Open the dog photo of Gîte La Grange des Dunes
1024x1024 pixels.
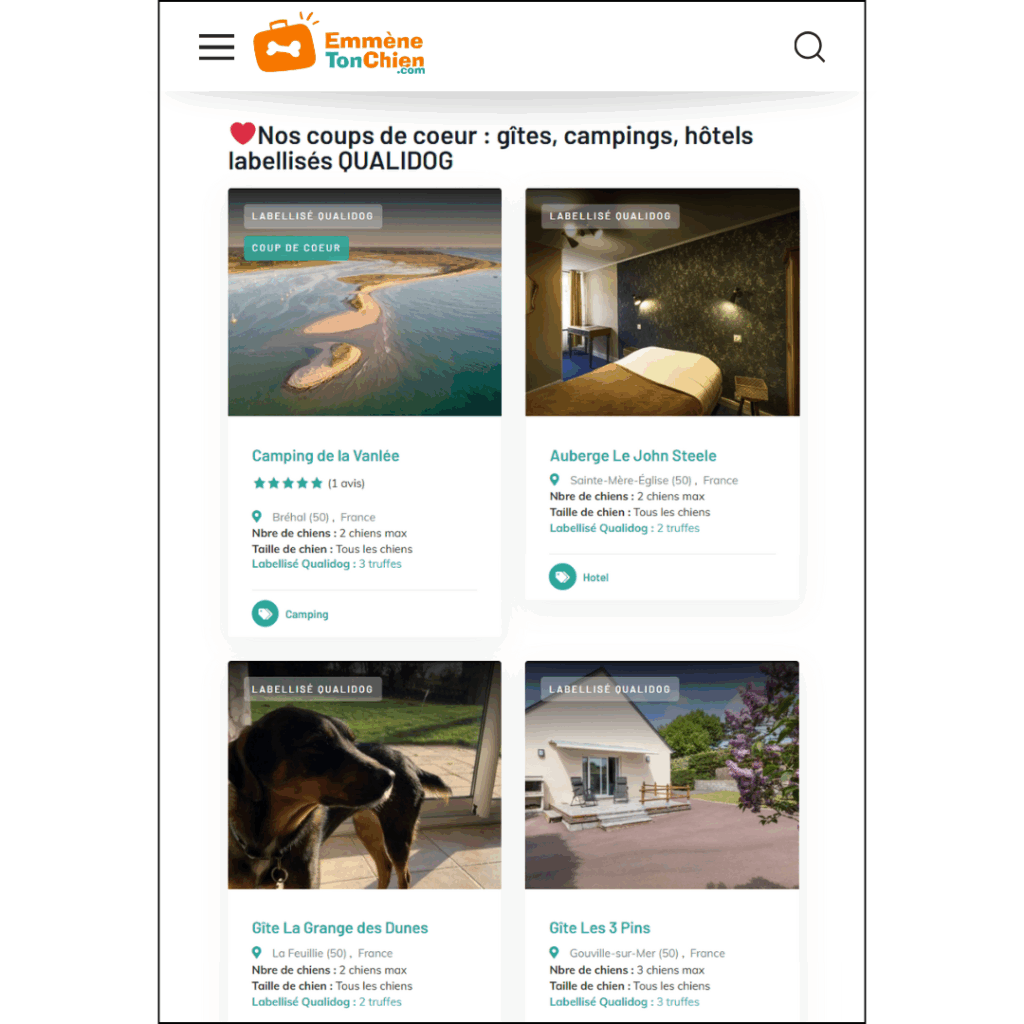(x=364, y=775)
